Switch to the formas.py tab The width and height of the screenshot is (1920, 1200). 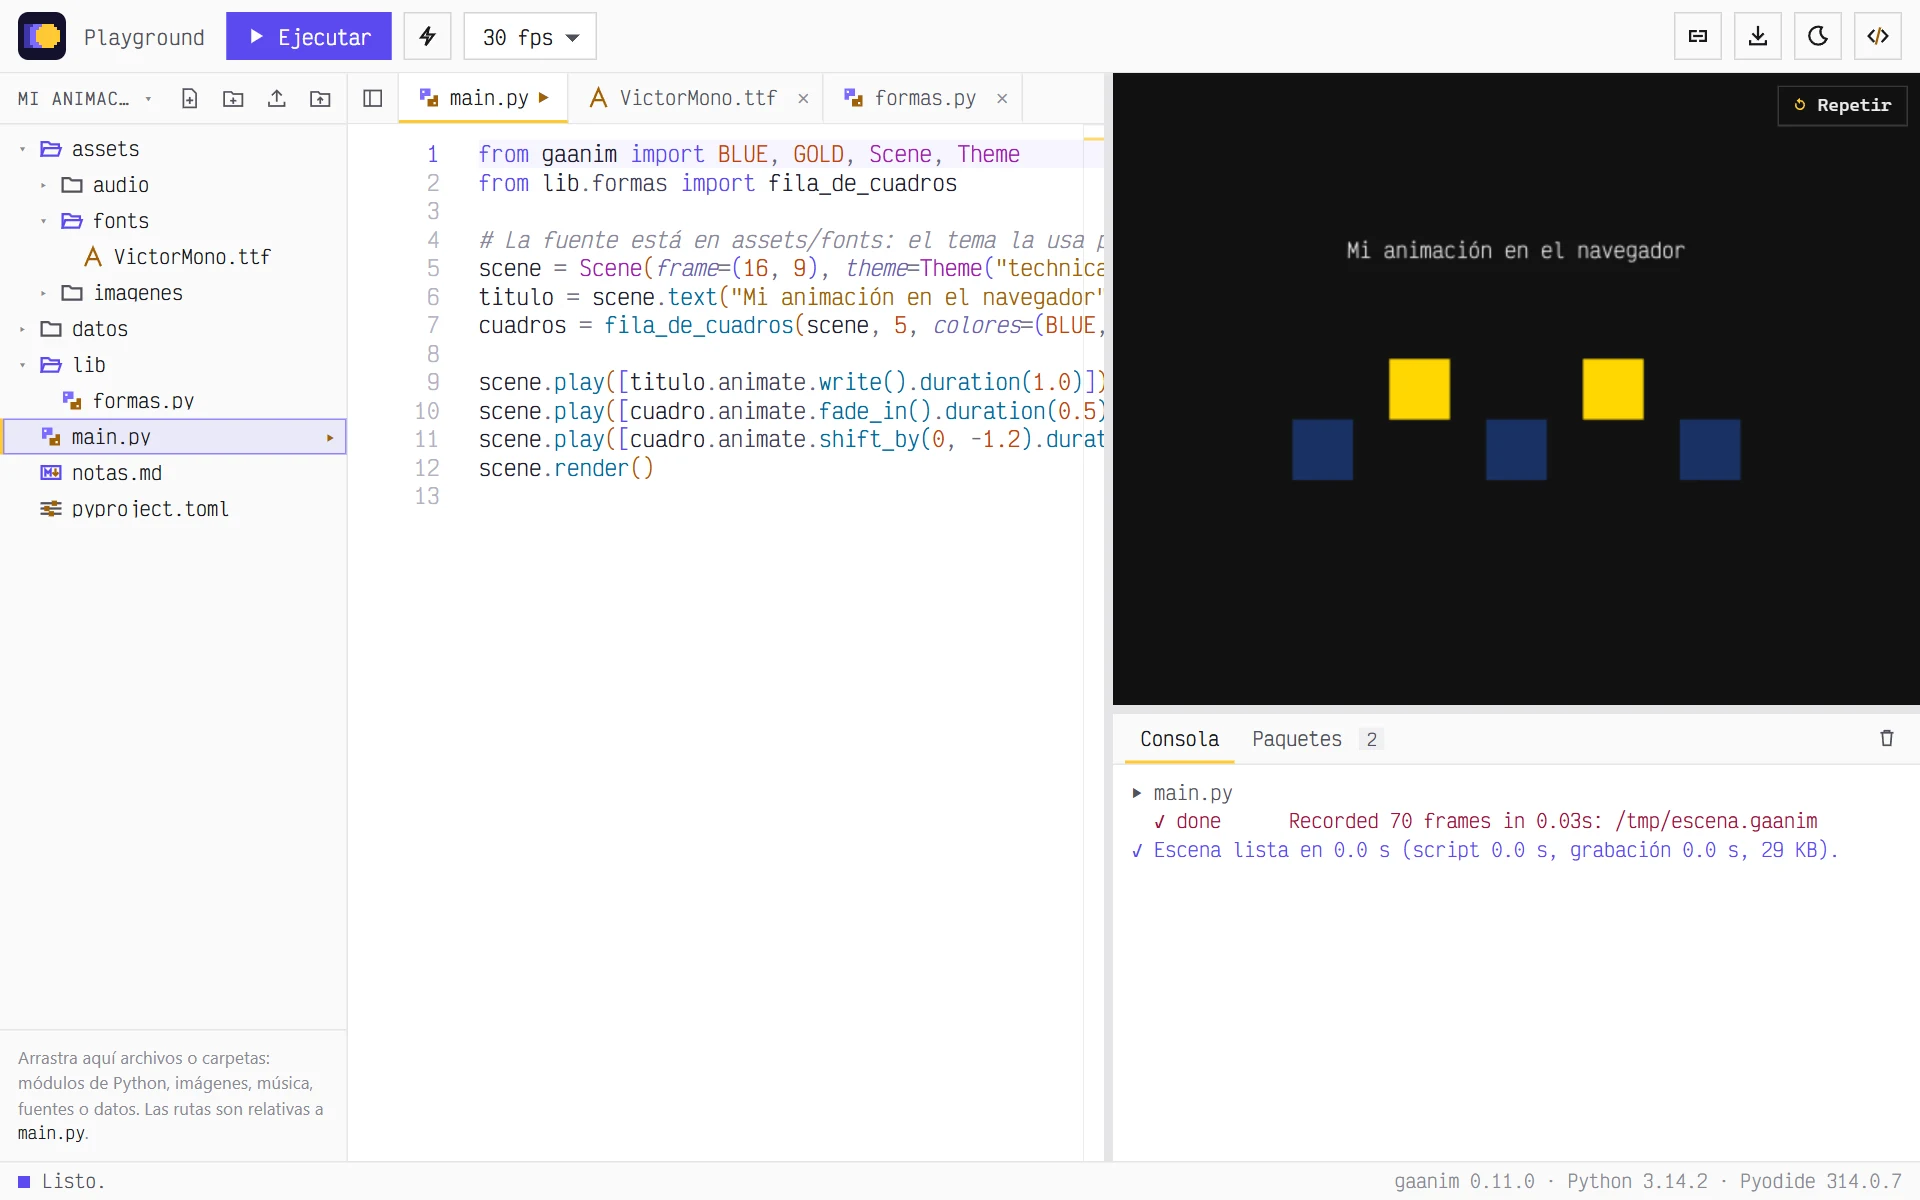924,98
